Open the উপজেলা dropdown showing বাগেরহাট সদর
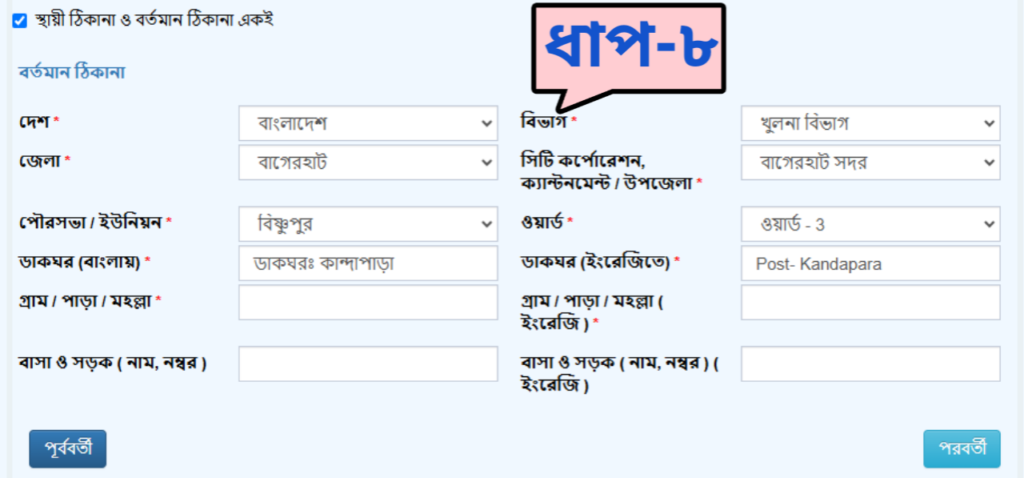The image size is (1024, 478). tap(871, 162)
